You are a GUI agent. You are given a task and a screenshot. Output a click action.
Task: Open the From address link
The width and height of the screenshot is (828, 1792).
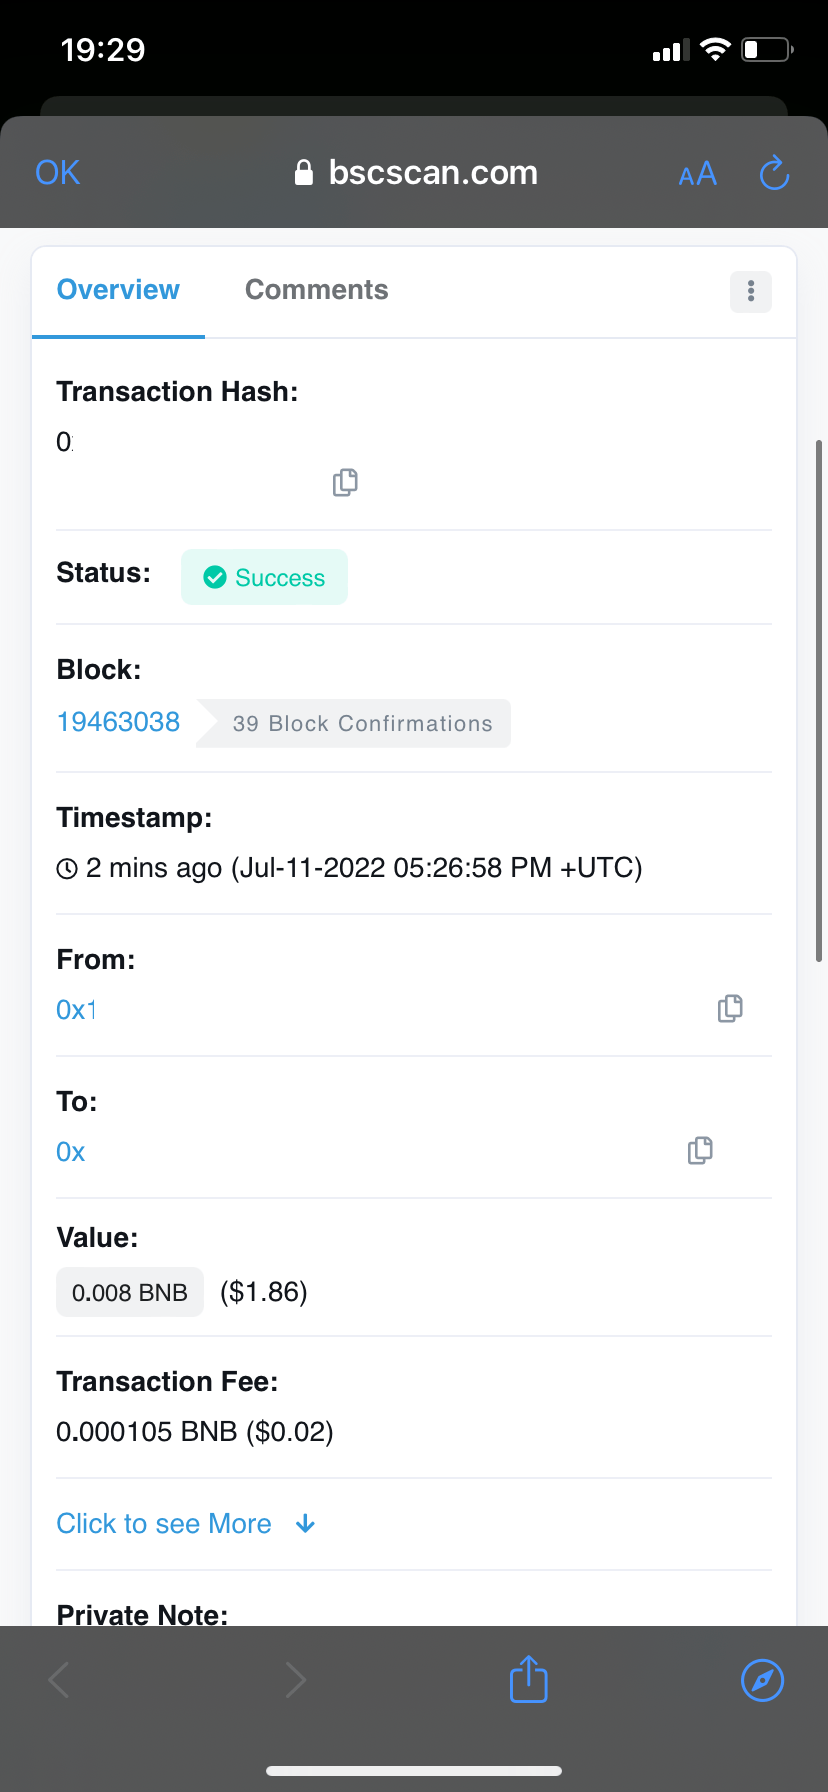point(76,1010)
